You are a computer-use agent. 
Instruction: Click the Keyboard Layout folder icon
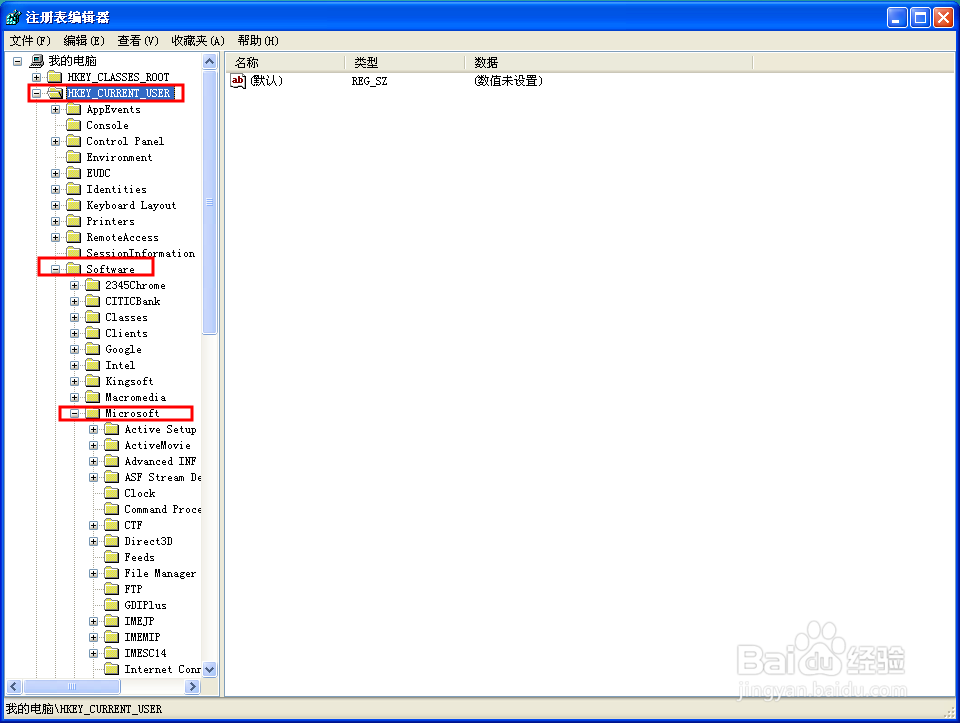[74, 205]
